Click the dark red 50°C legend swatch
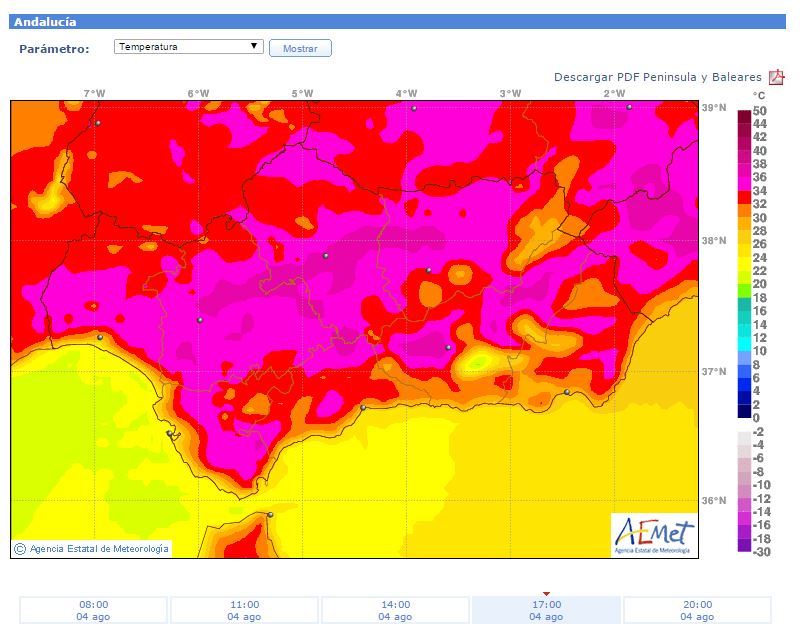 744,113
